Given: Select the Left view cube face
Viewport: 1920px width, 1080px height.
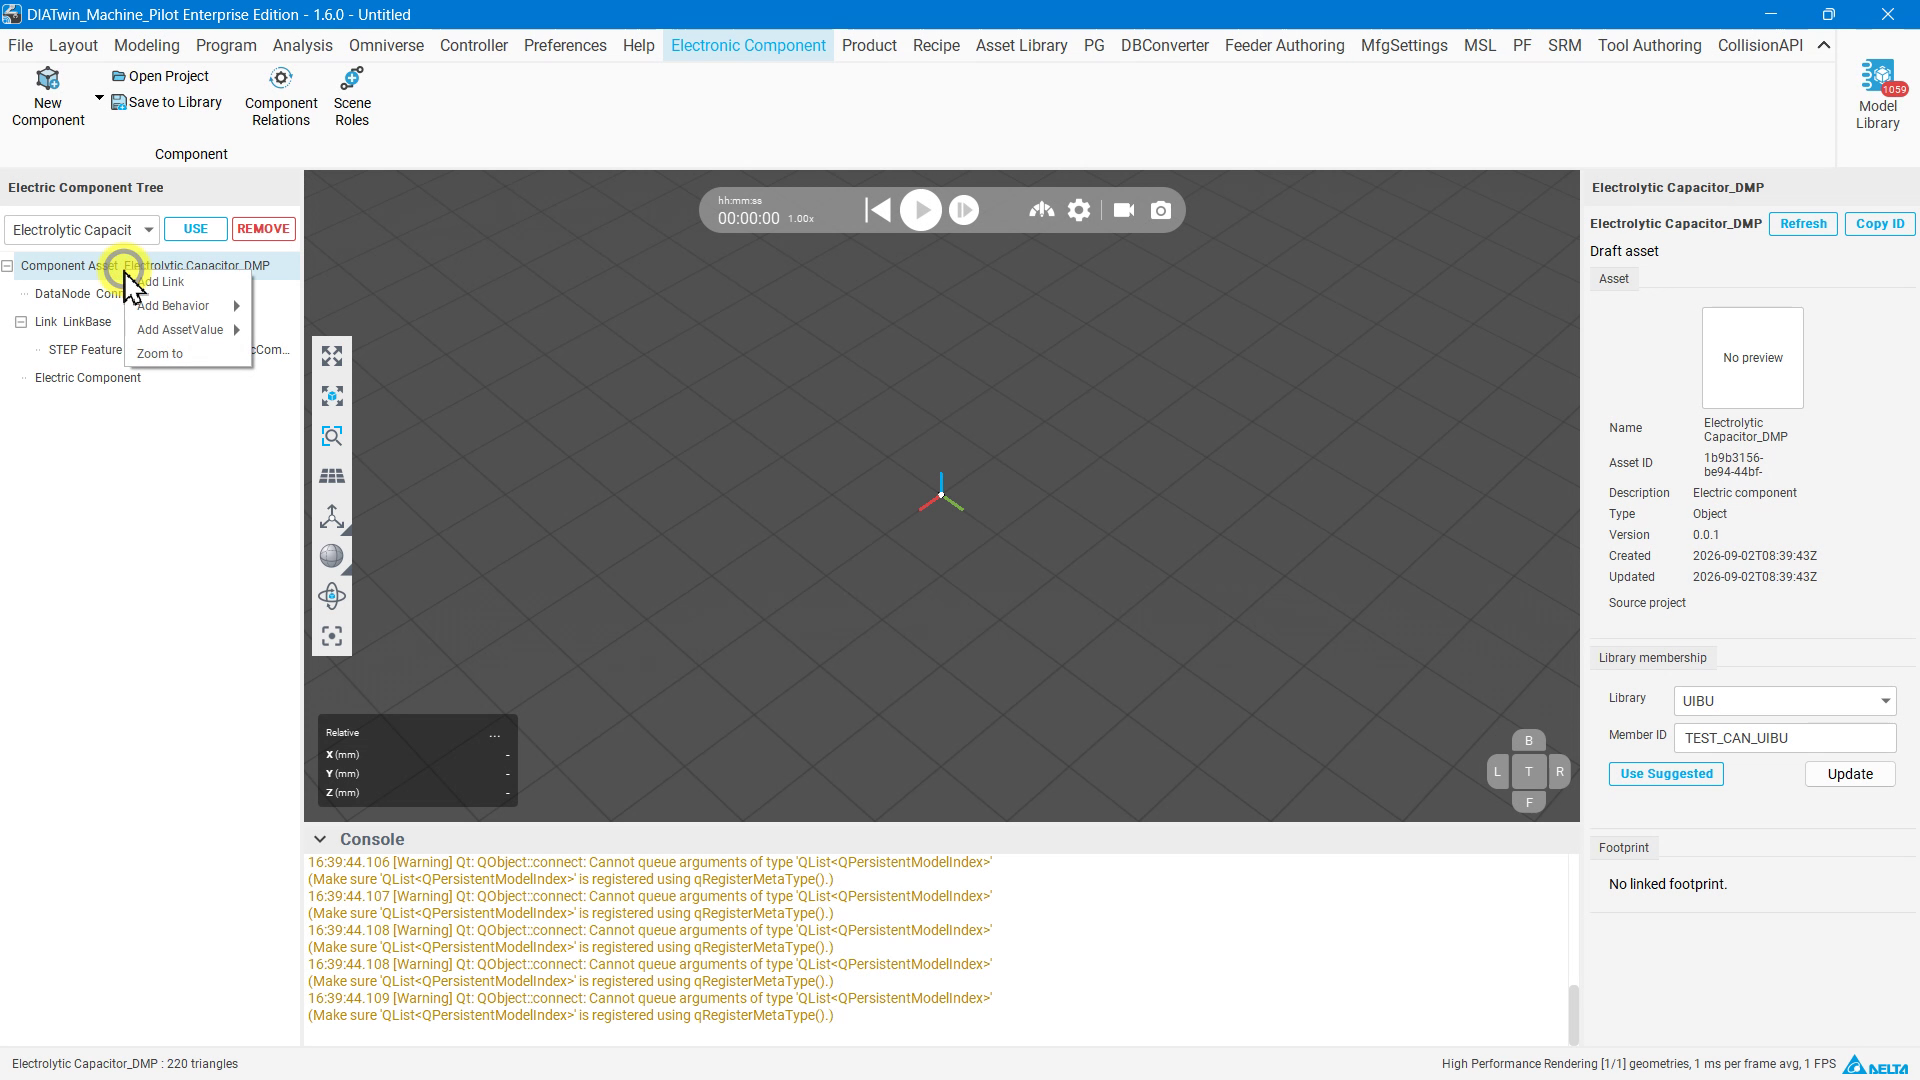Looking at the screenshot, I should [1497, 772].
